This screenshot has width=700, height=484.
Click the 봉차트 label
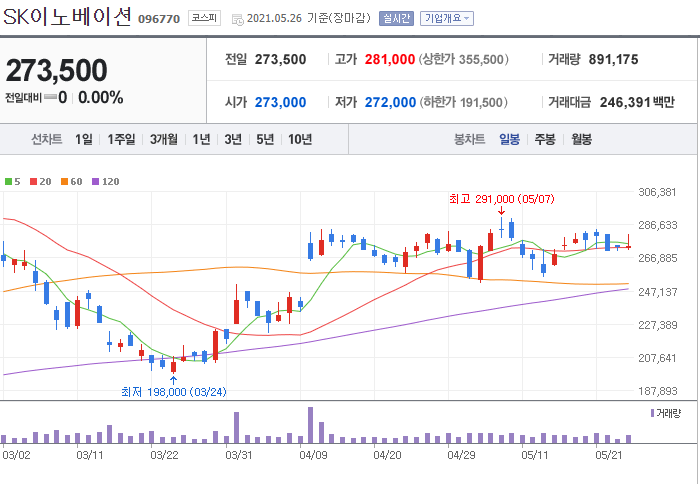(x=469, y=139)
